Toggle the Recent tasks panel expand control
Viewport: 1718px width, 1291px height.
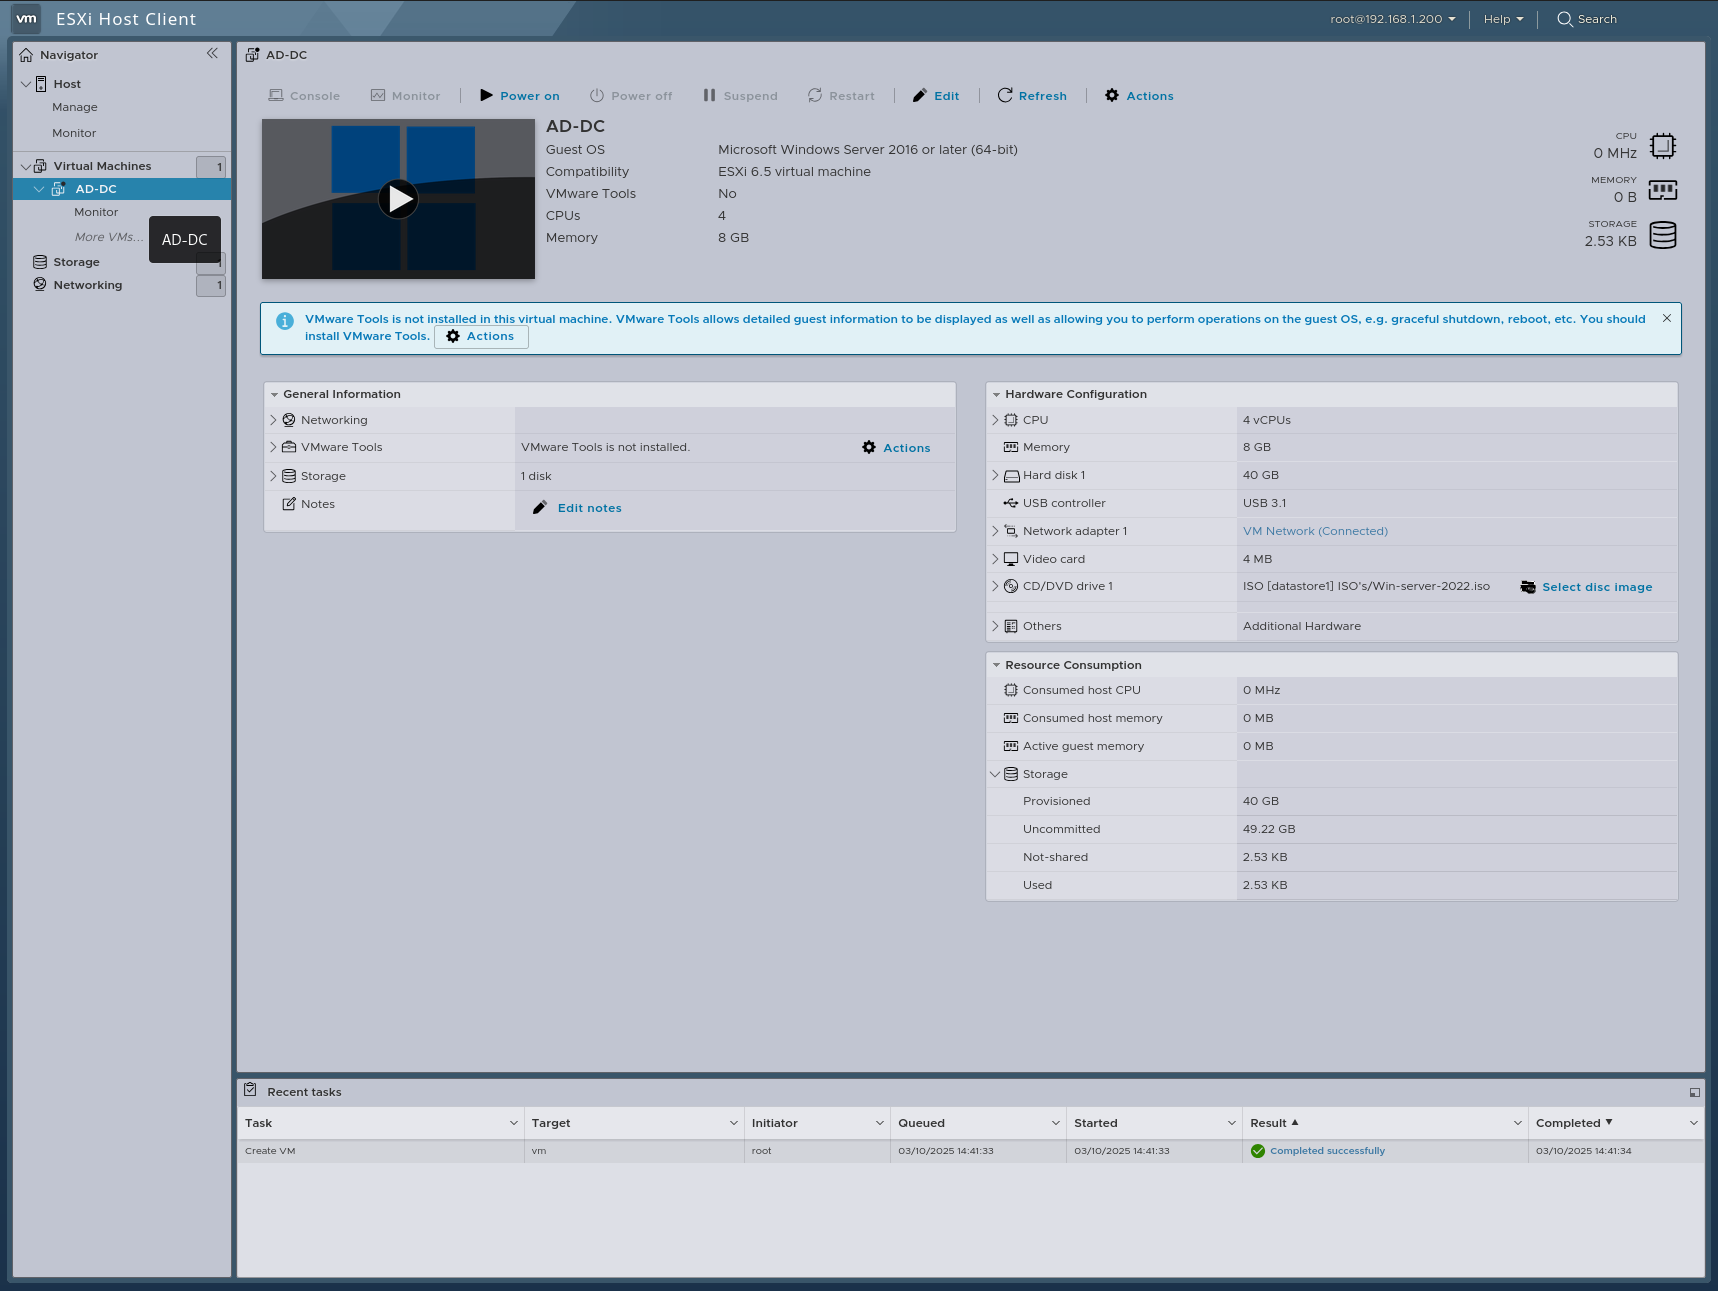pyautogui.click(x=1695, y=1092)
